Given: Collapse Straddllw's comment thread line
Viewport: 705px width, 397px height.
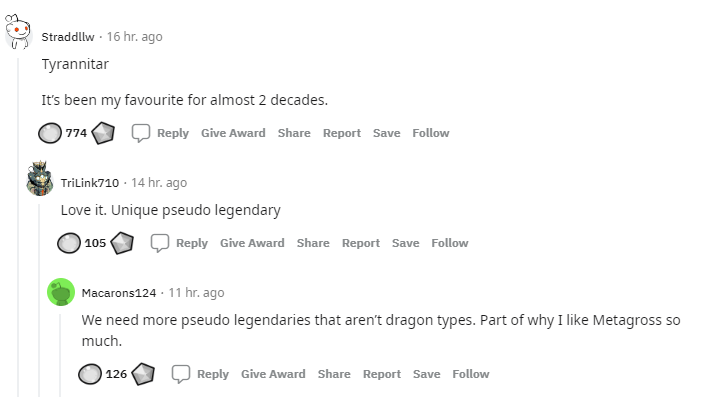Looking at the screenshot, I should 18,227.
